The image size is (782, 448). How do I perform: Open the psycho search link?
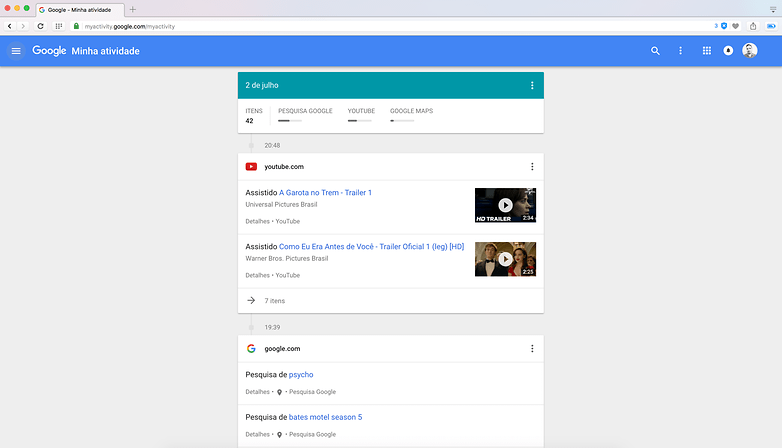(x=301, y=375)
